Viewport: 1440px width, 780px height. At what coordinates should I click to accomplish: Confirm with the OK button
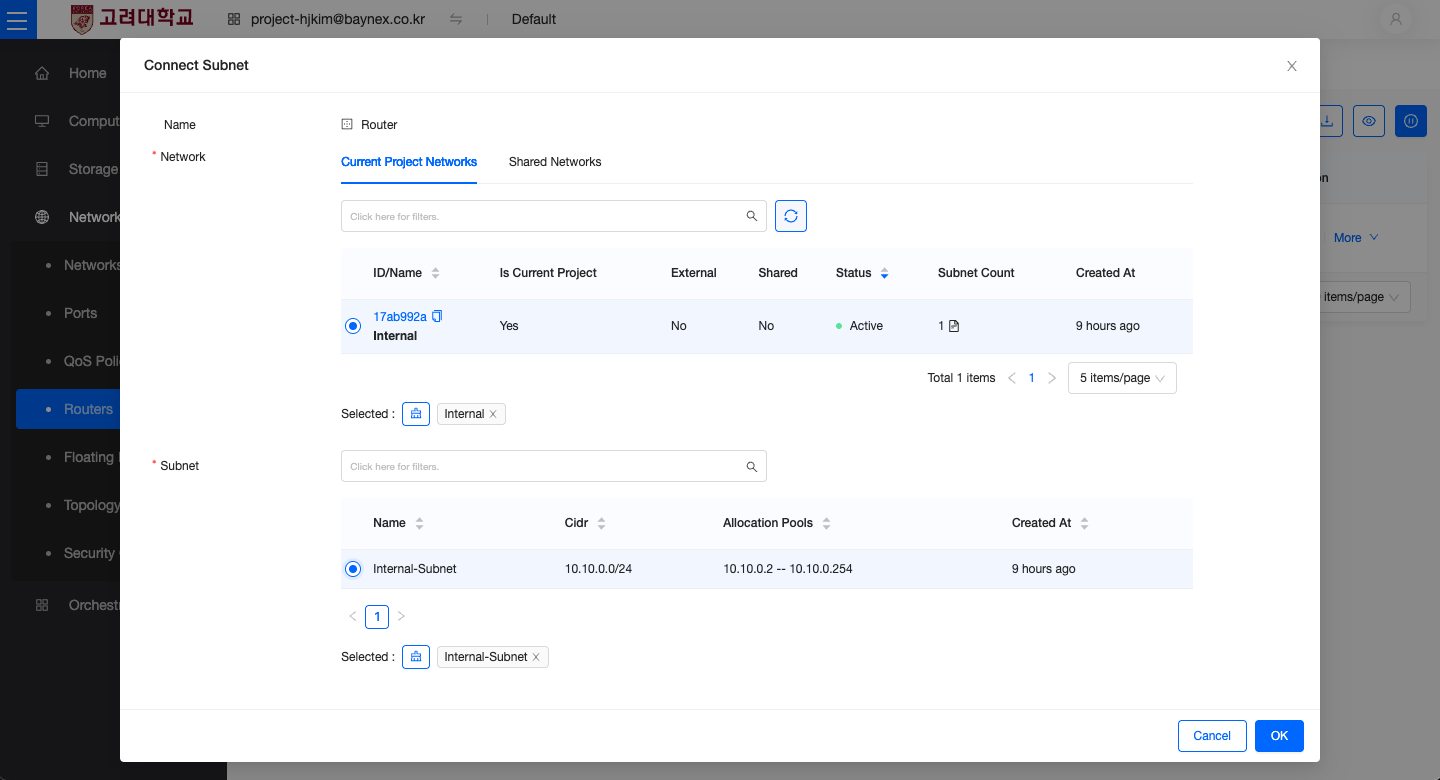pyautogui.click(x=1279, y=736)
